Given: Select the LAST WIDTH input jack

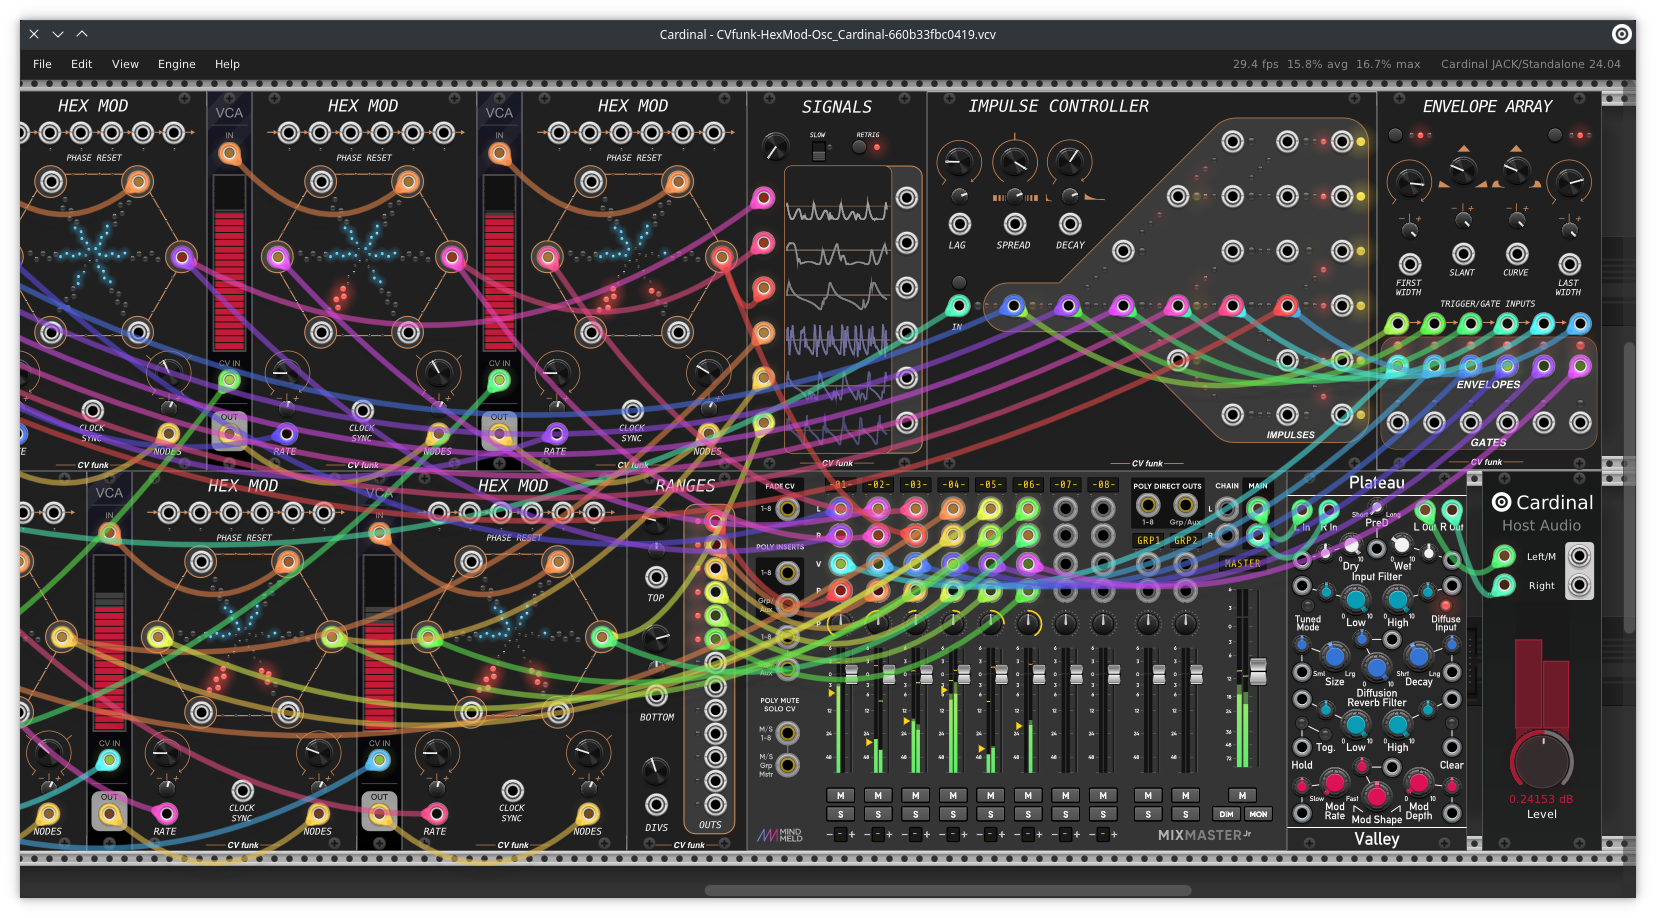Looking at the screenshot, I should (1569, 264).
